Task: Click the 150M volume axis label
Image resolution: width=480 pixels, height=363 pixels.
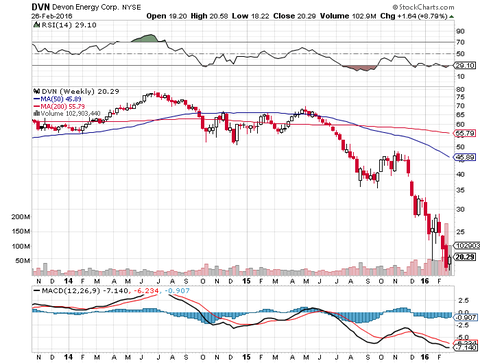Action: point(21,231)
